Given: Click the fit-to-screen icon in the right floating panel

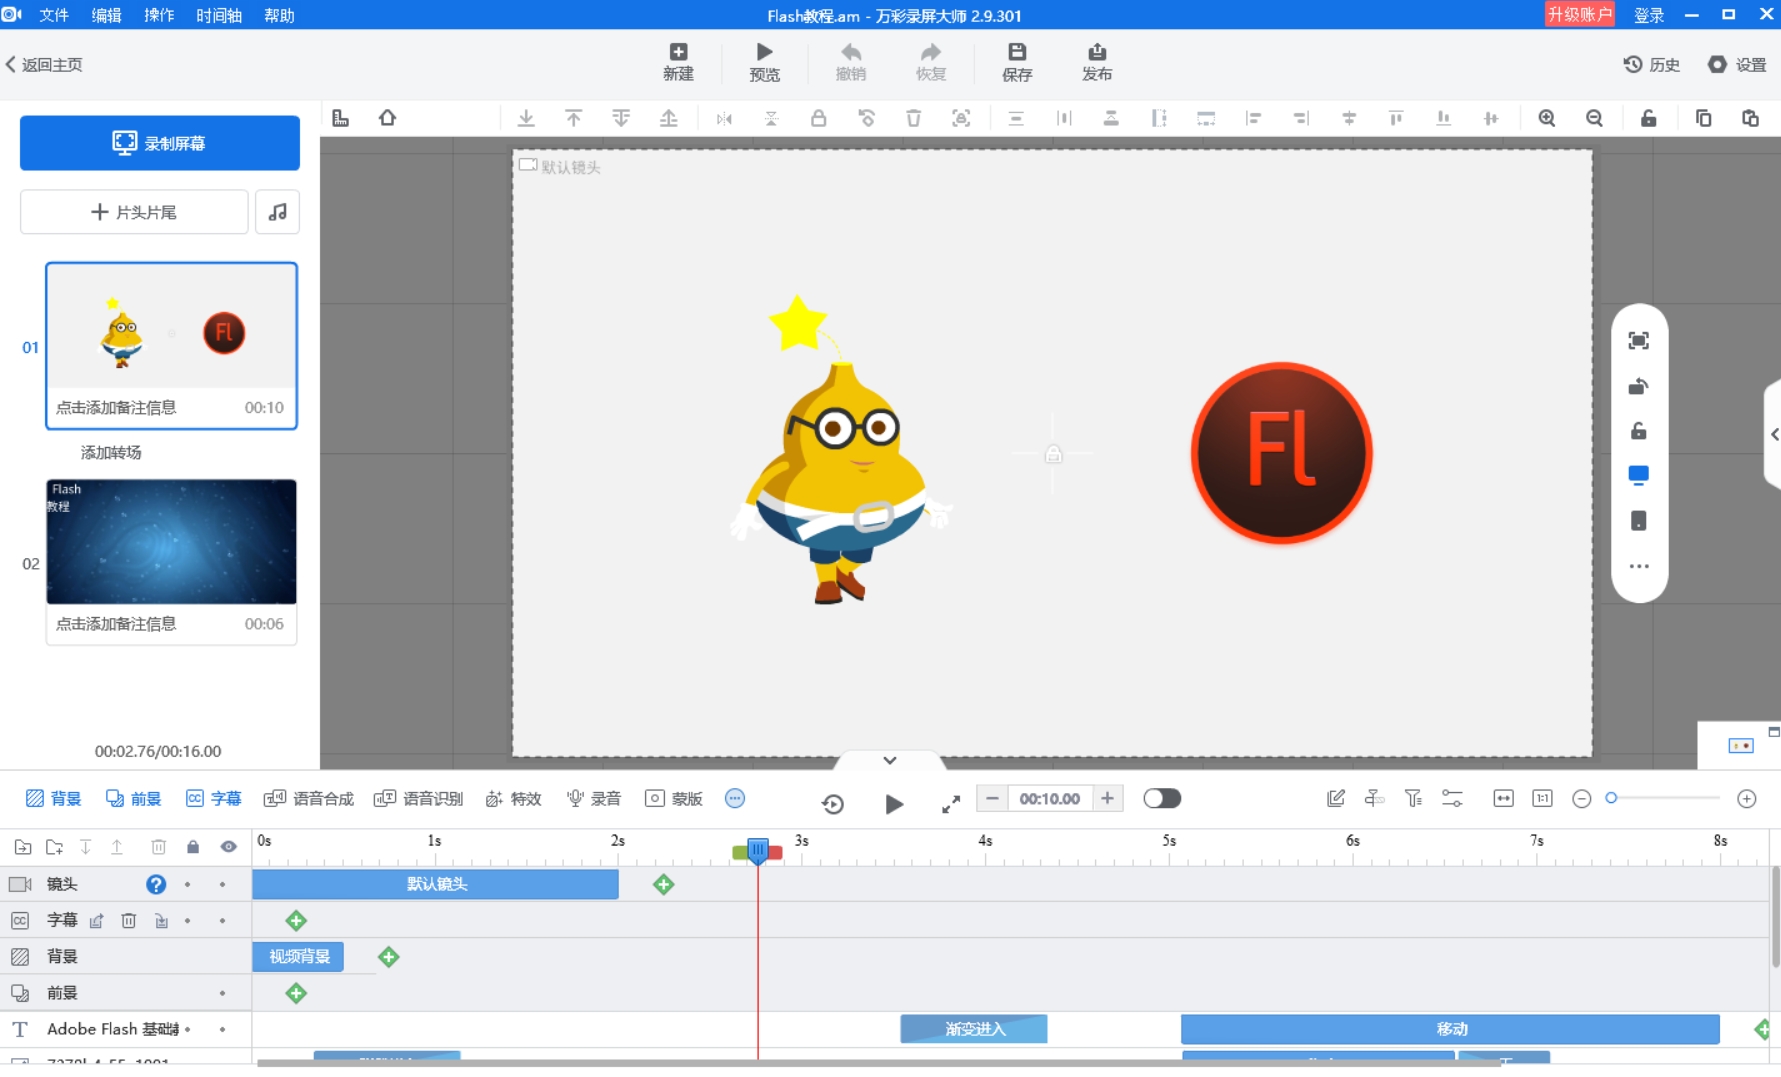Looking at the screenshot, I should click(x=1638, y=341).
